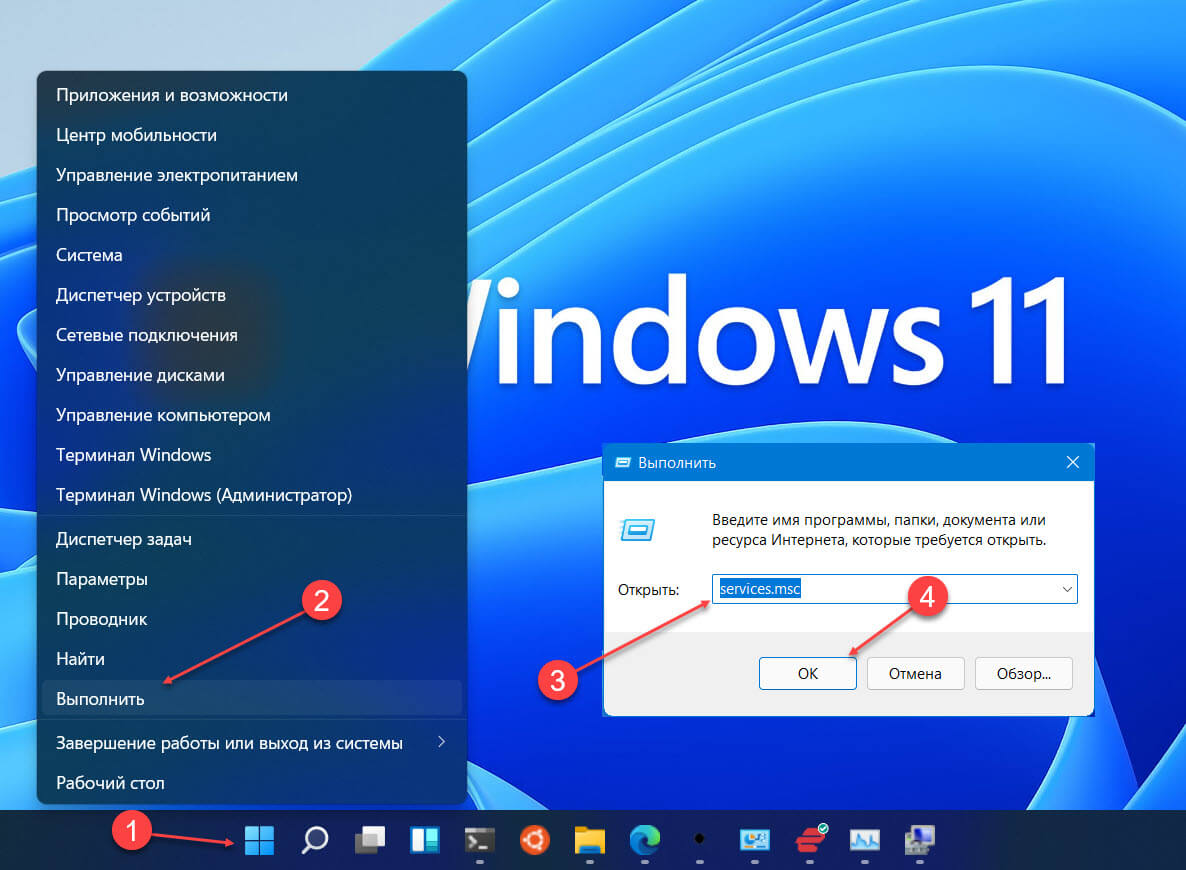Screen dimensions: 1186x870
Task: Open the computer network icon on taskbar
Action: pyautogui.click(x=920, y=840)
